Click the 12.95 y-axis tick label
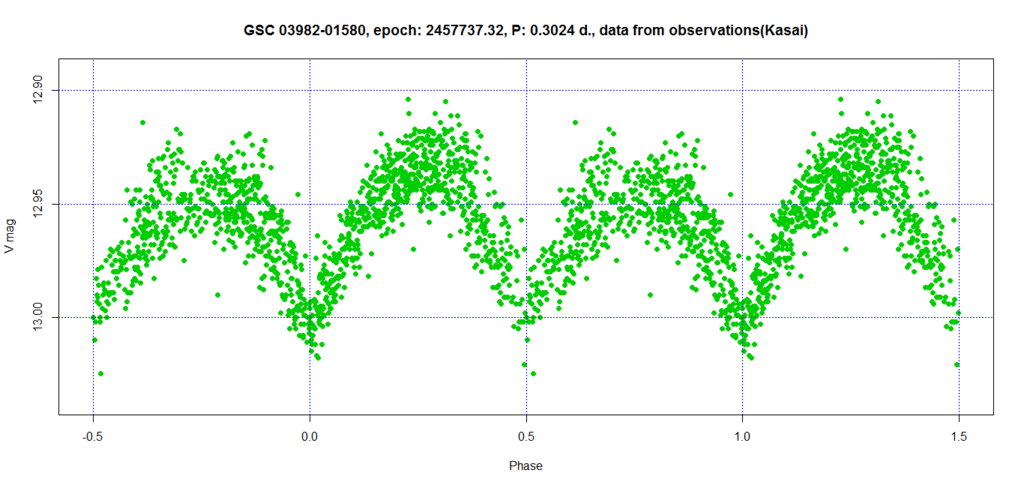This screenshot has height=488, width=1024. point(37,204)
